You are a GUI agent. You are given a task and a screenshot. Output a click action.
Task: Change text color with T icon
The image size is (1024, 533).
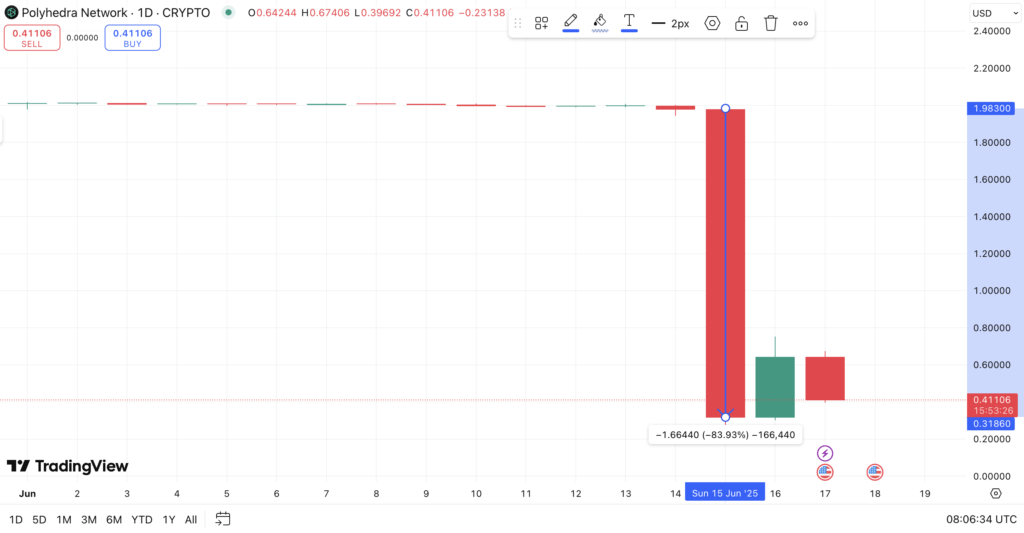click(629, 23)
